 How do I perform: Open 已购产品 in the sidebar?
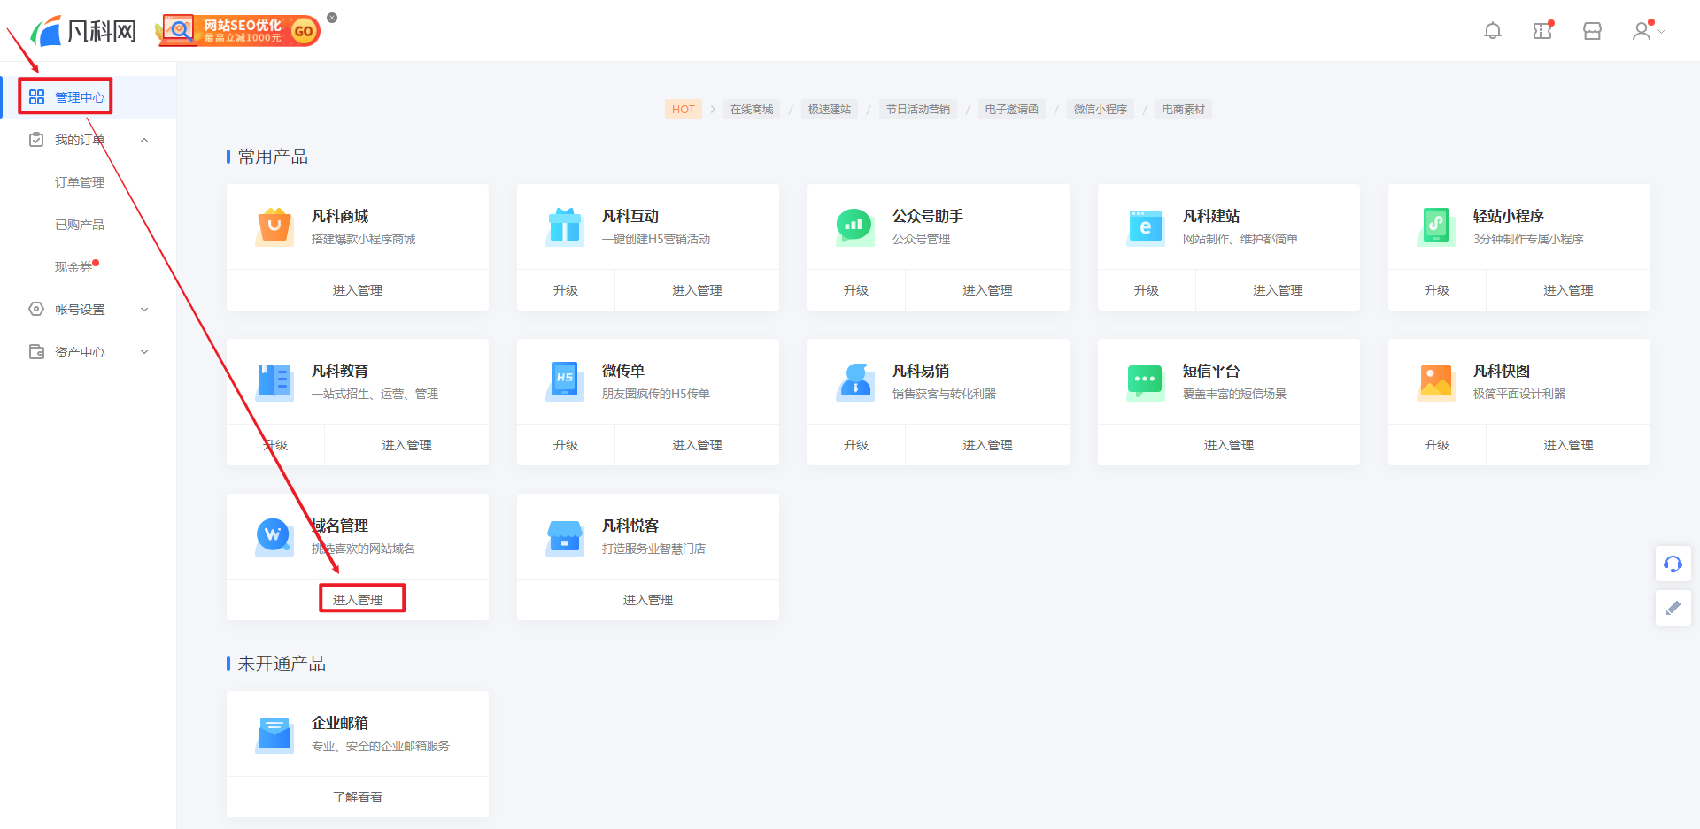[79, 224]
